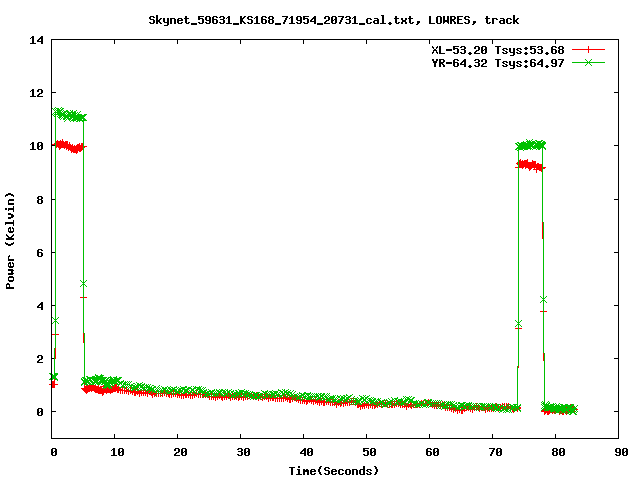
Task: Click the Power (Kelvin) y-axis label
Action: [x=11, y=240]
